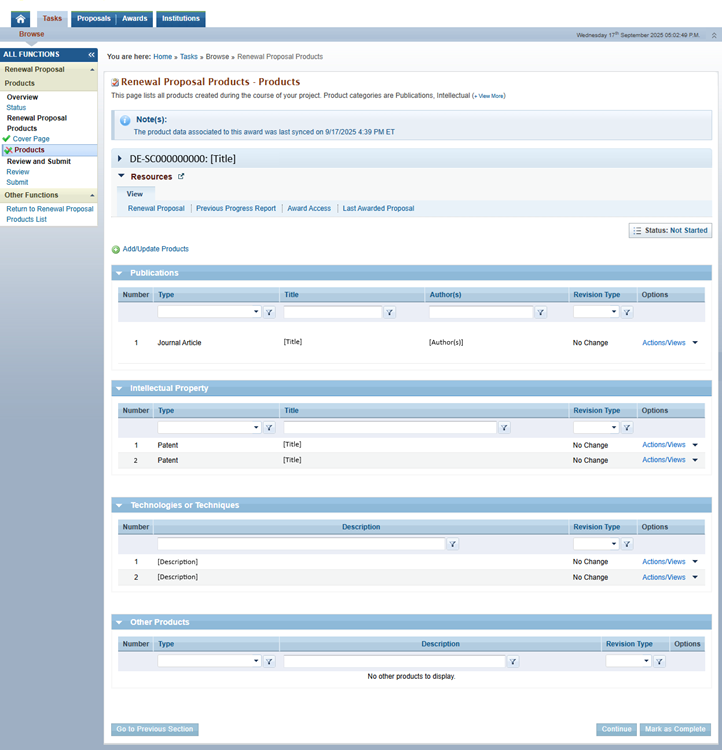Switch to the Proposals | Awards tab
This screenshot has height=750, width=722.
(x=111, y=19)
